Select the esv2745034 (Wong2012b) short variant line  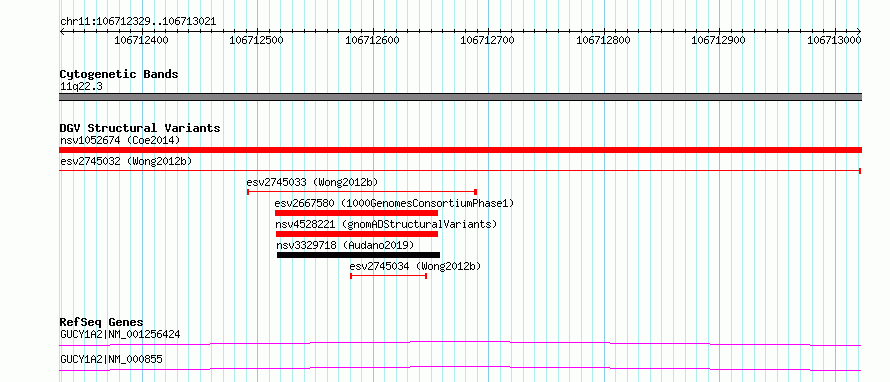click(x=388, y=276)
